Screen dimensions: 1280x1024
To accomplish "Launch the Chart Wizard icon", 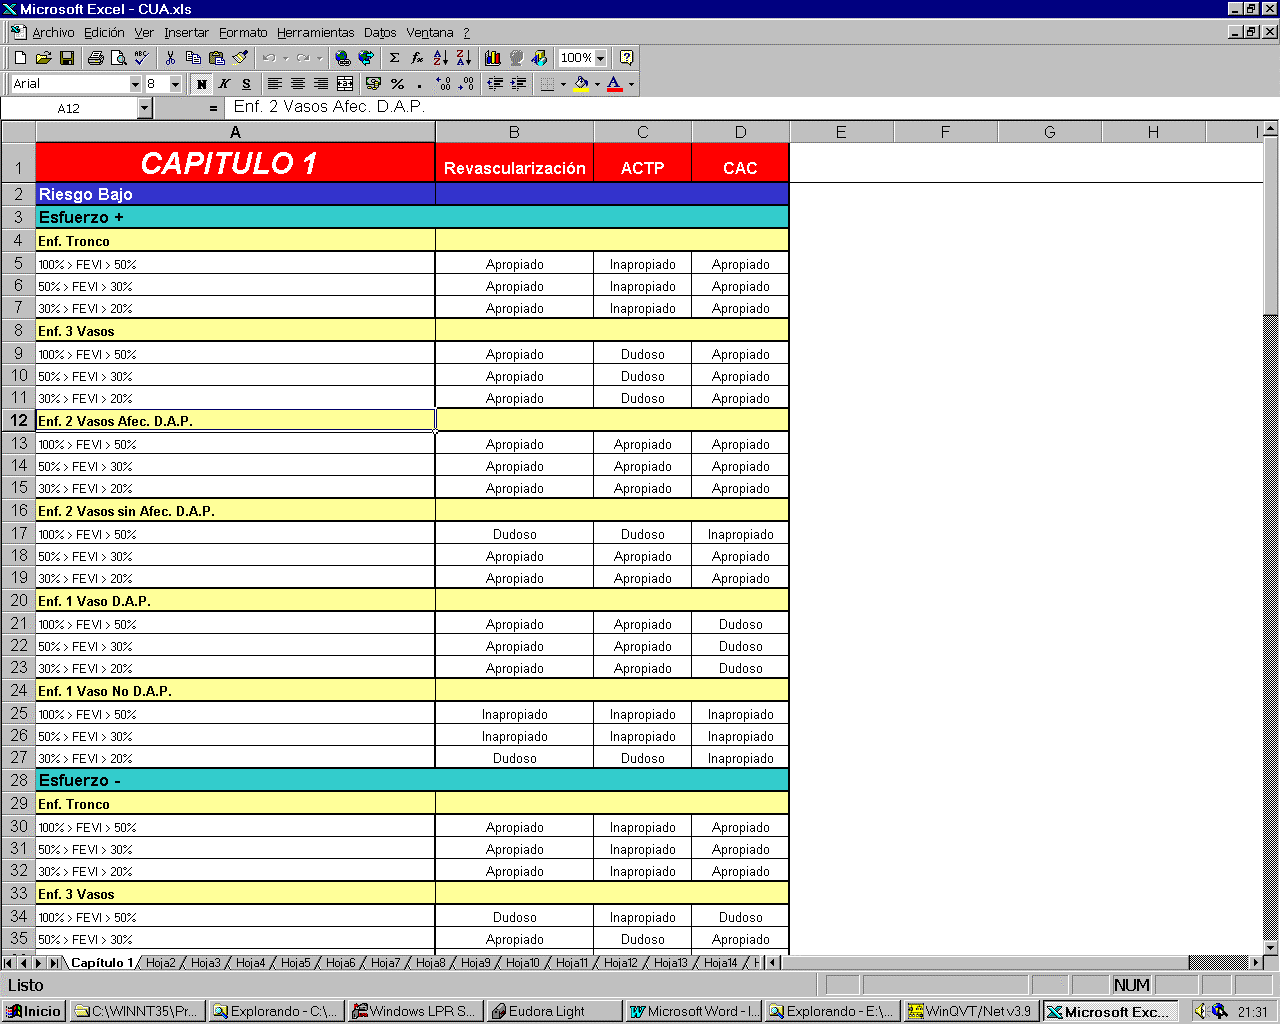I will pyautogui.click(x=493, y=58).
